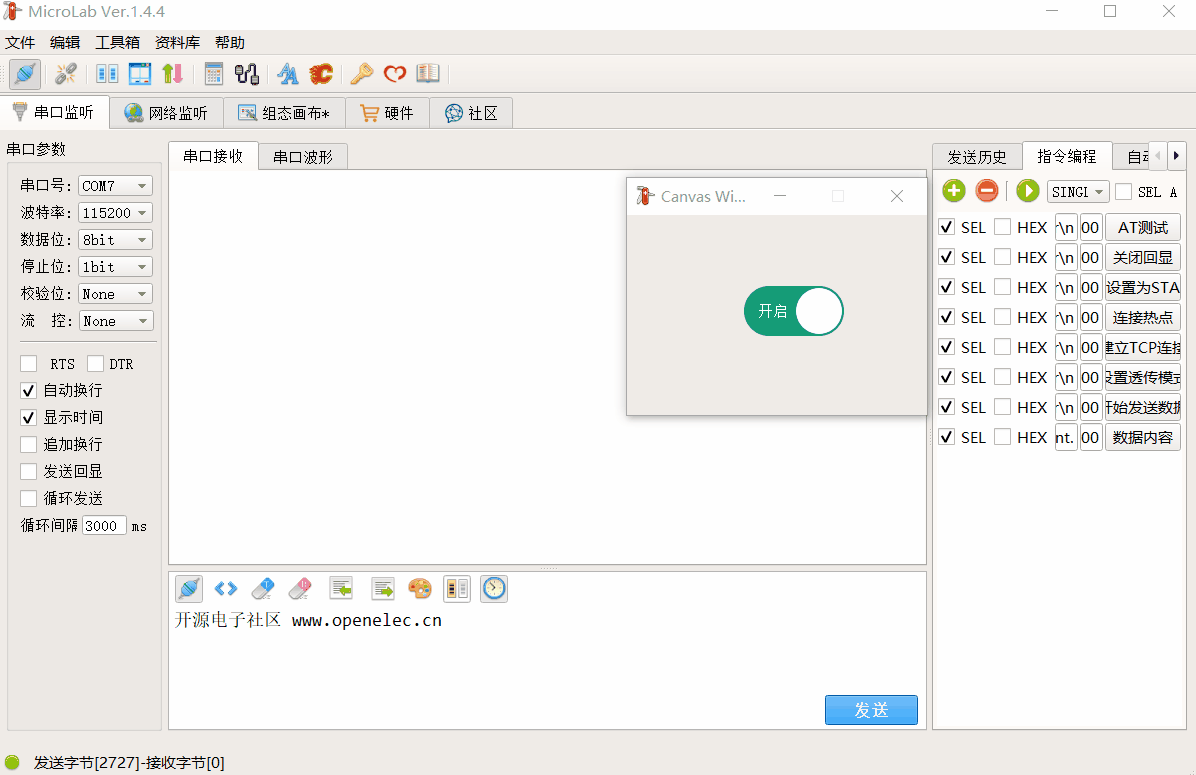
Task: Click the blue angle brackets code icon
Action: pyautogui.click(x=226, y=589)
